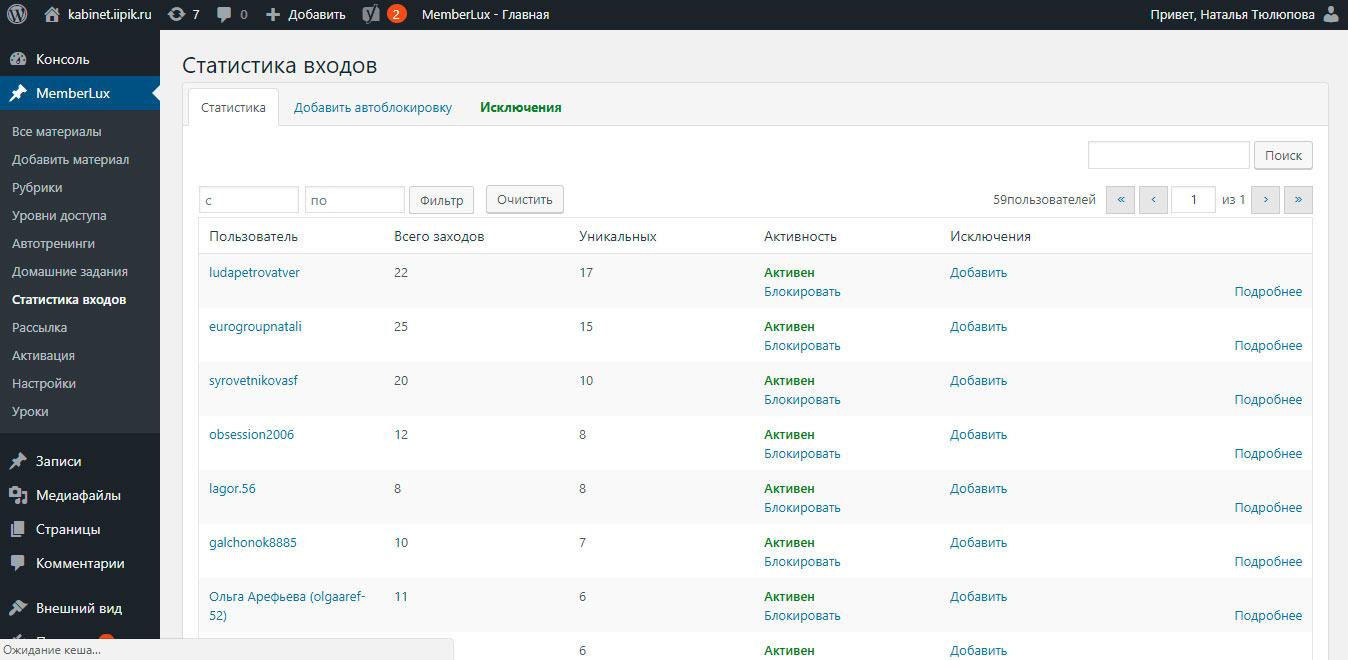Click the Уникальных column header
The width and height of the screenshot is (1348, 660).
[x=617, y=236]
